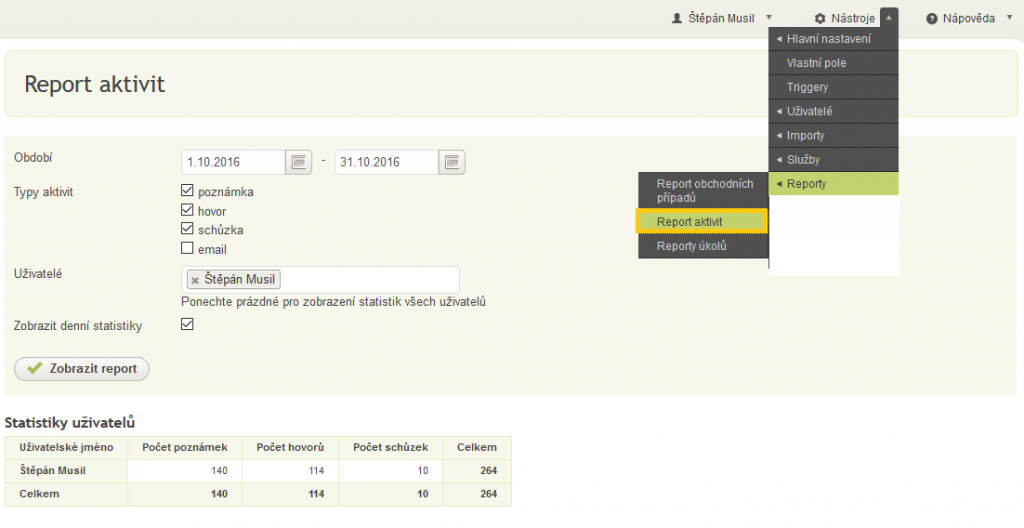Select Report aktivit menu entry
The height and width of the screenshot is (528, 1024).
702,222
